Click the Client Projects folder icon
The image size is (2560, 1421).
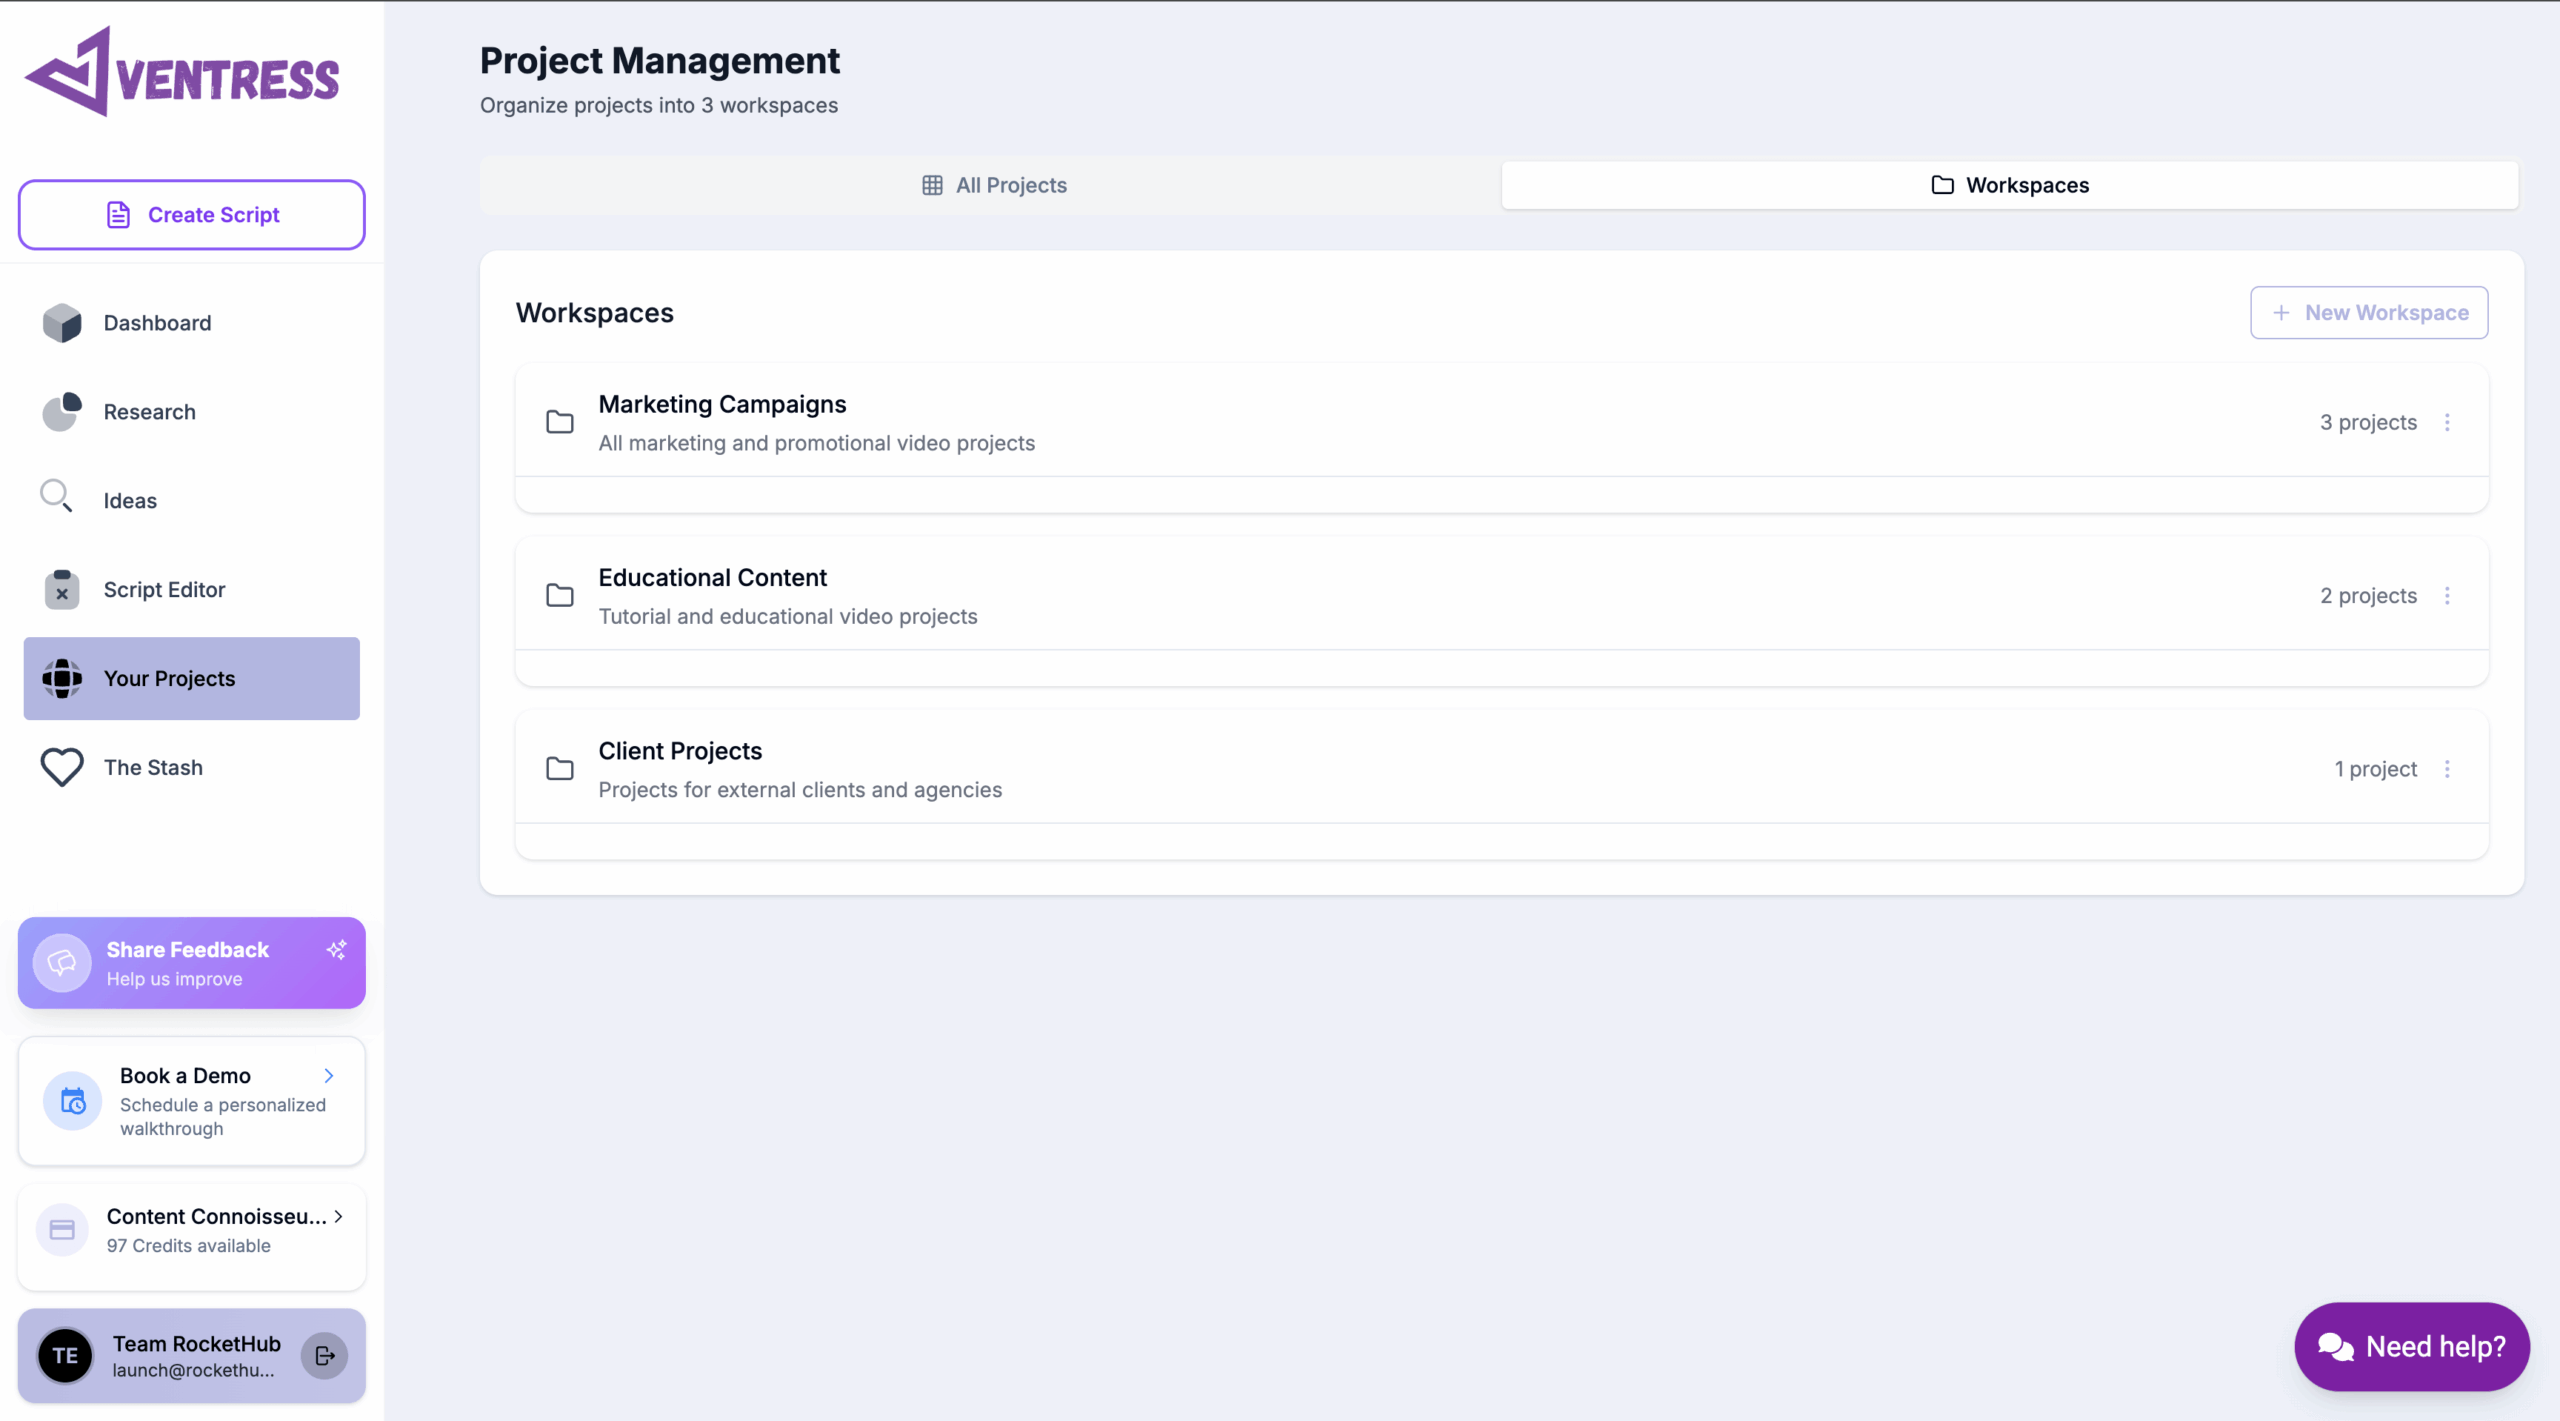coord(560,768)
